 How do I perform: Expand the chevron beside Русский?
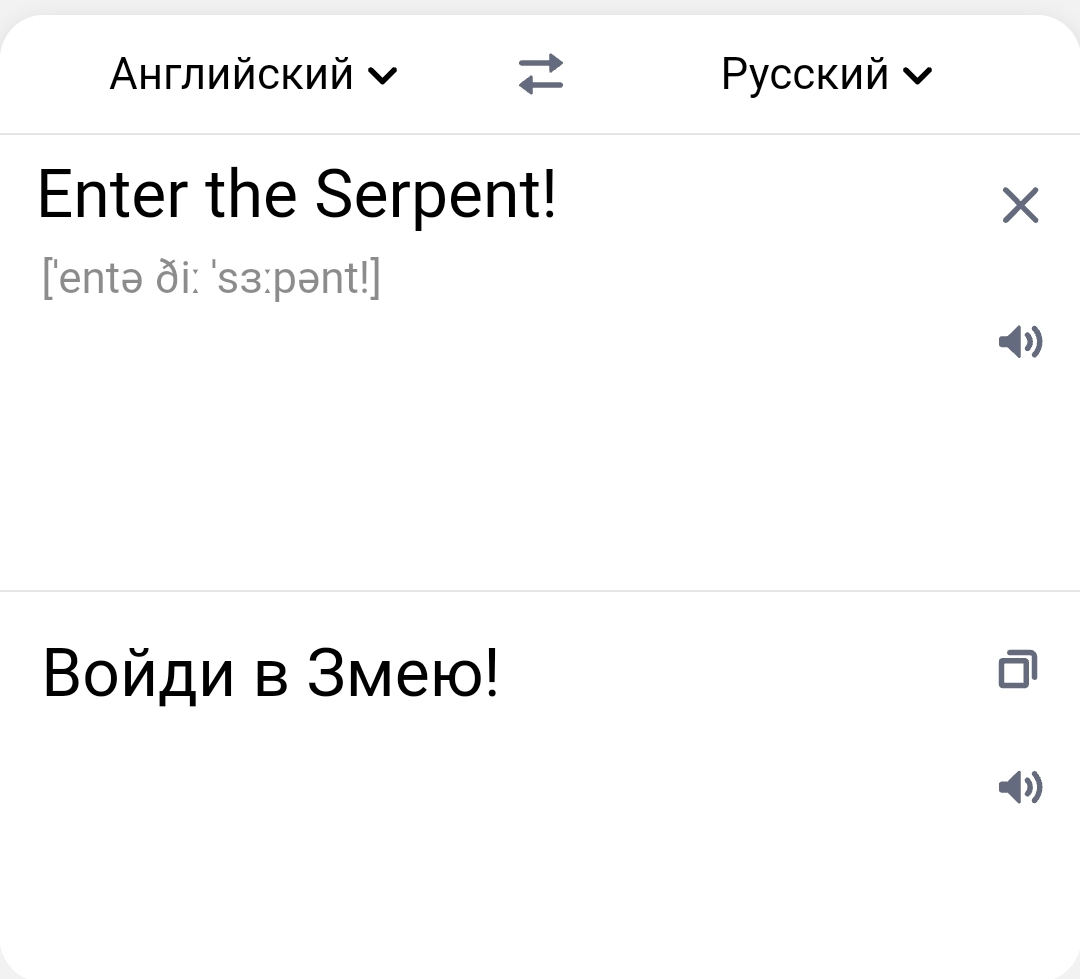coord(917,76)
